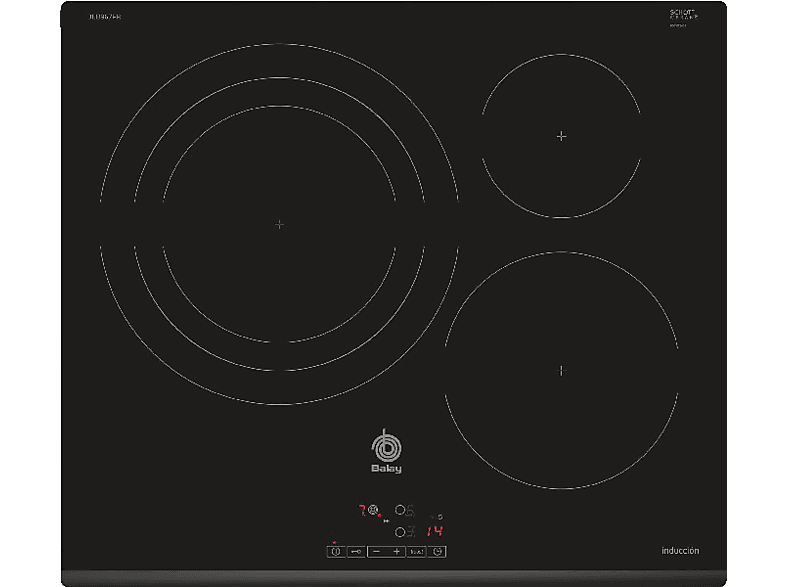This screenshot has height=587, width=786.
Task: Tap the timer clock key
Action: 437,551
